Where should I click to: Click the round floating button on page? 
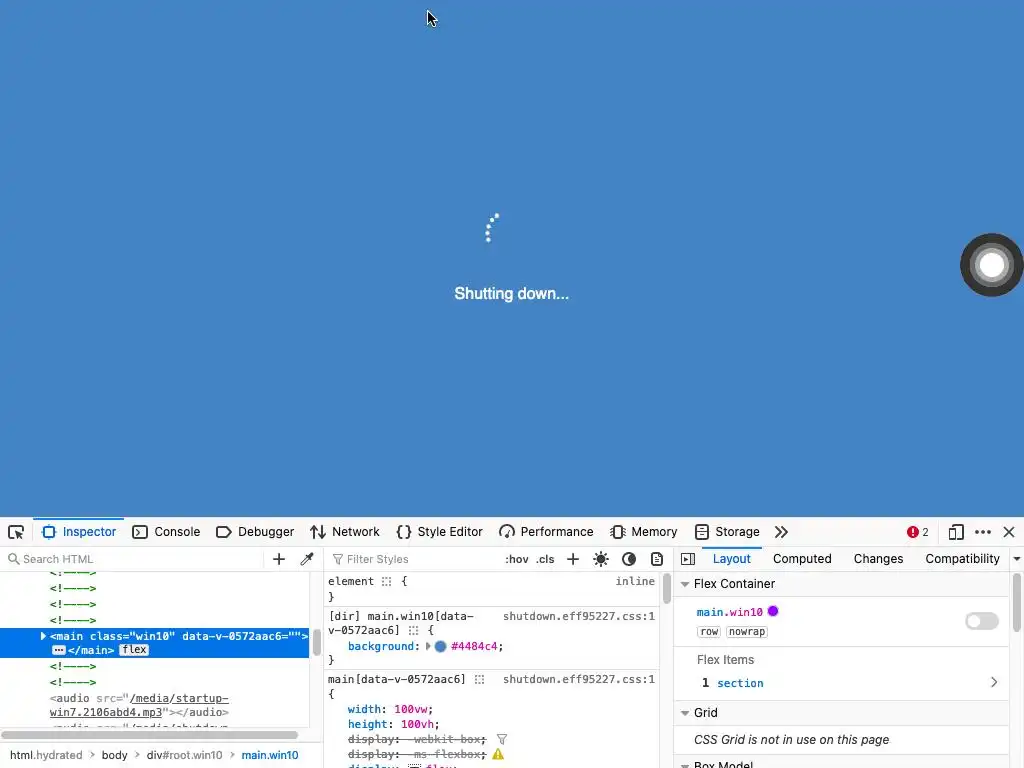tap(991, 264)
